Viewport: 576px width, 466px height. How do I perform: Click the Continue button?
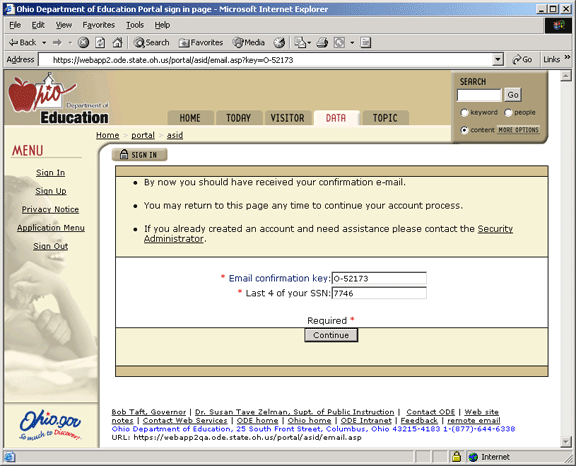tap(331, 335)
